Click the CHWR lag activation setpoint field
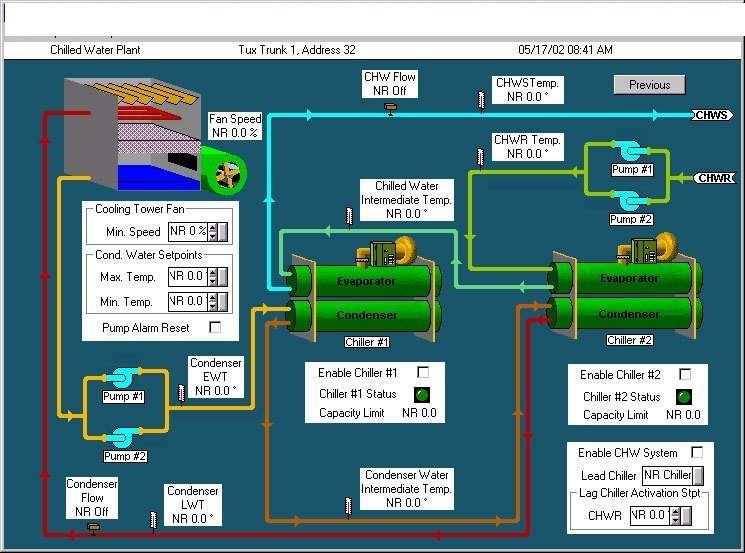Screen dimensions: 745x553 (x=654, y=516)
